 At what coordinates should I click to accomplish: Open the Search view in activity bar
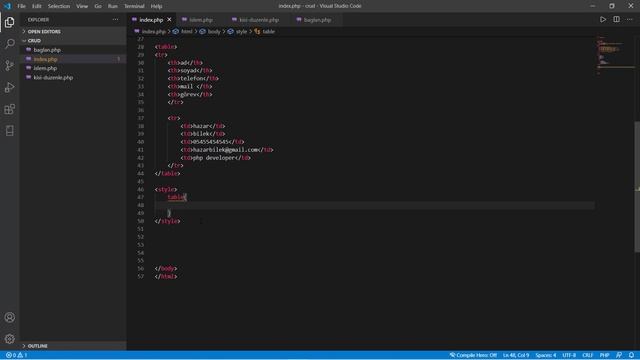[x=9, y=43]
